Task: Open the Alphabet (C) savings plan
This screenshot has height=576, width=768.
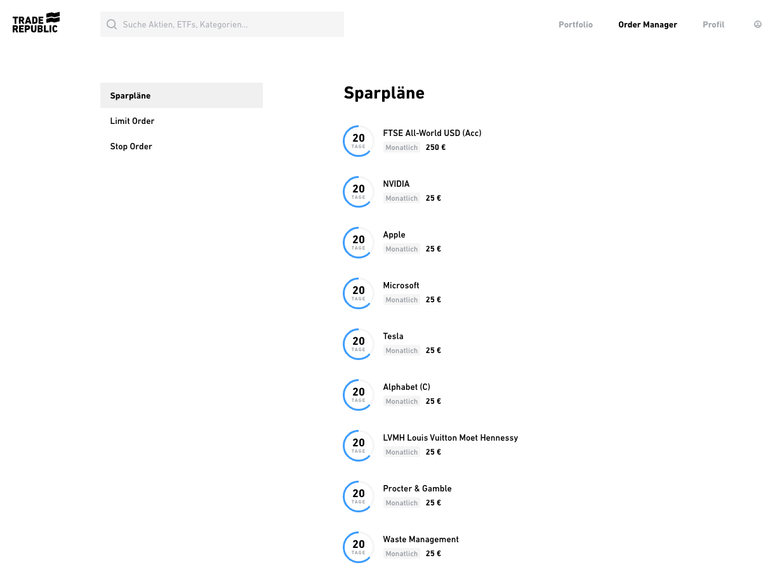Action: (406, 387)
